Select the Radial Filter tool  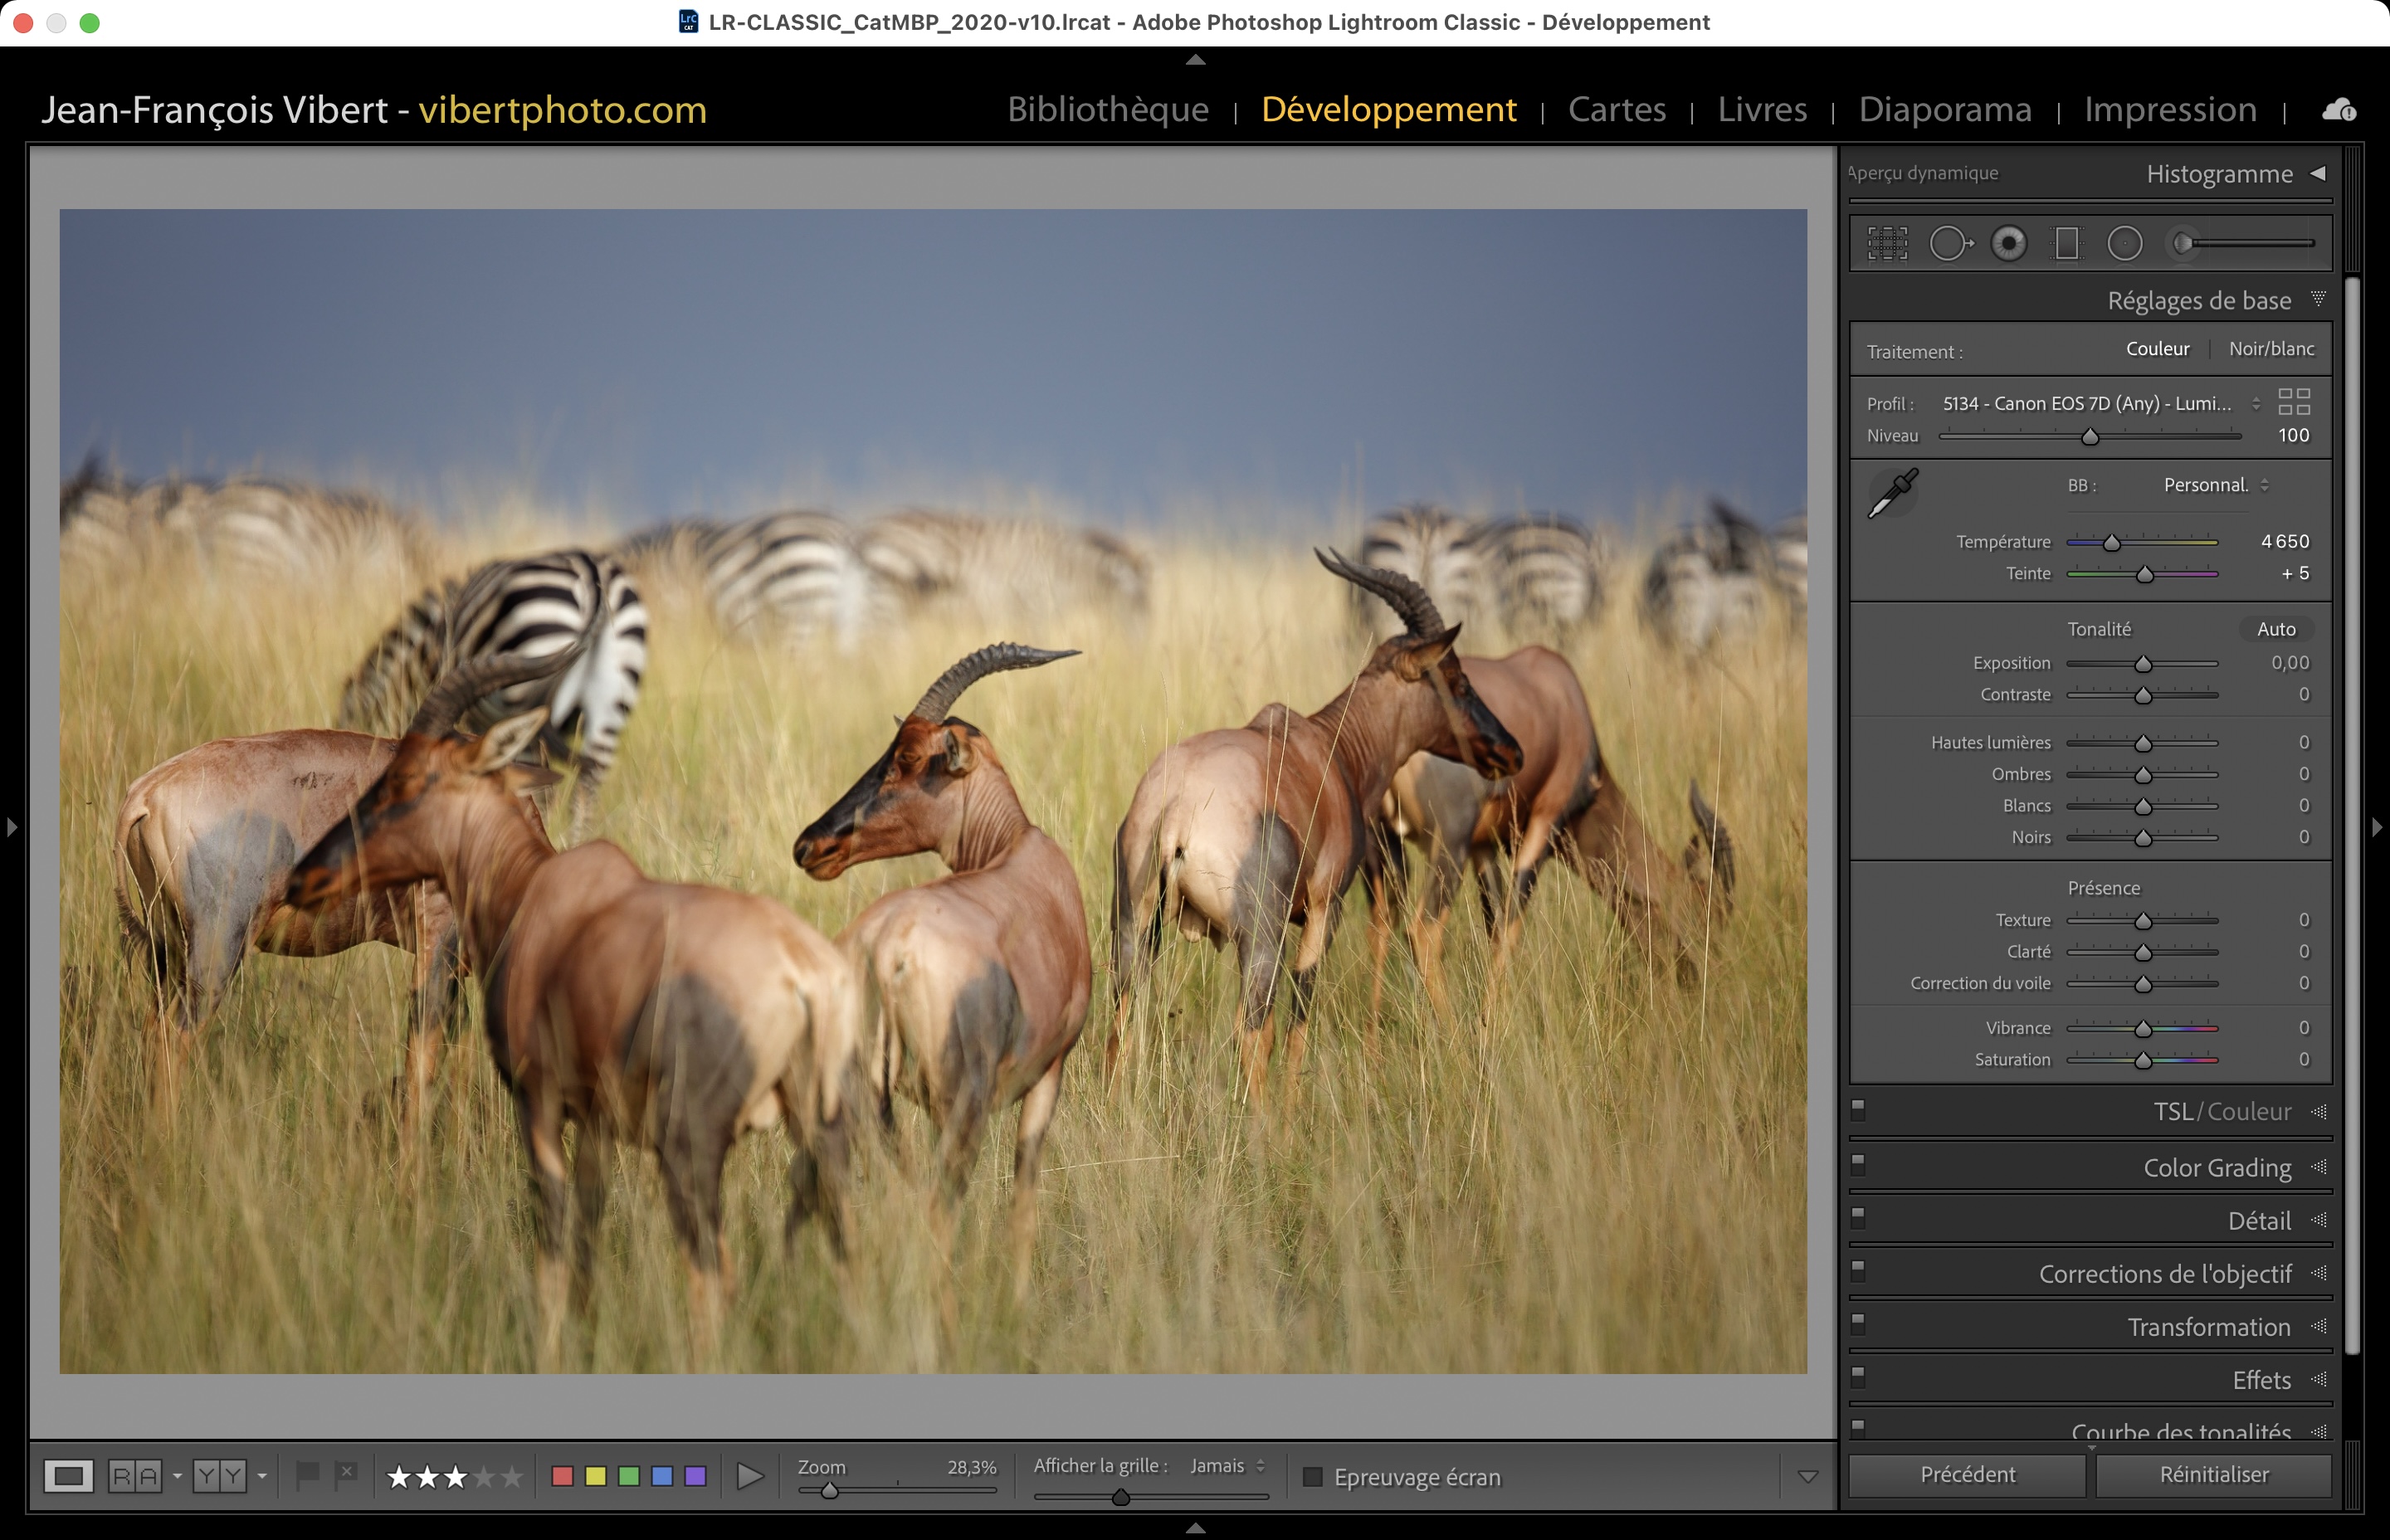coord(2125,243)
